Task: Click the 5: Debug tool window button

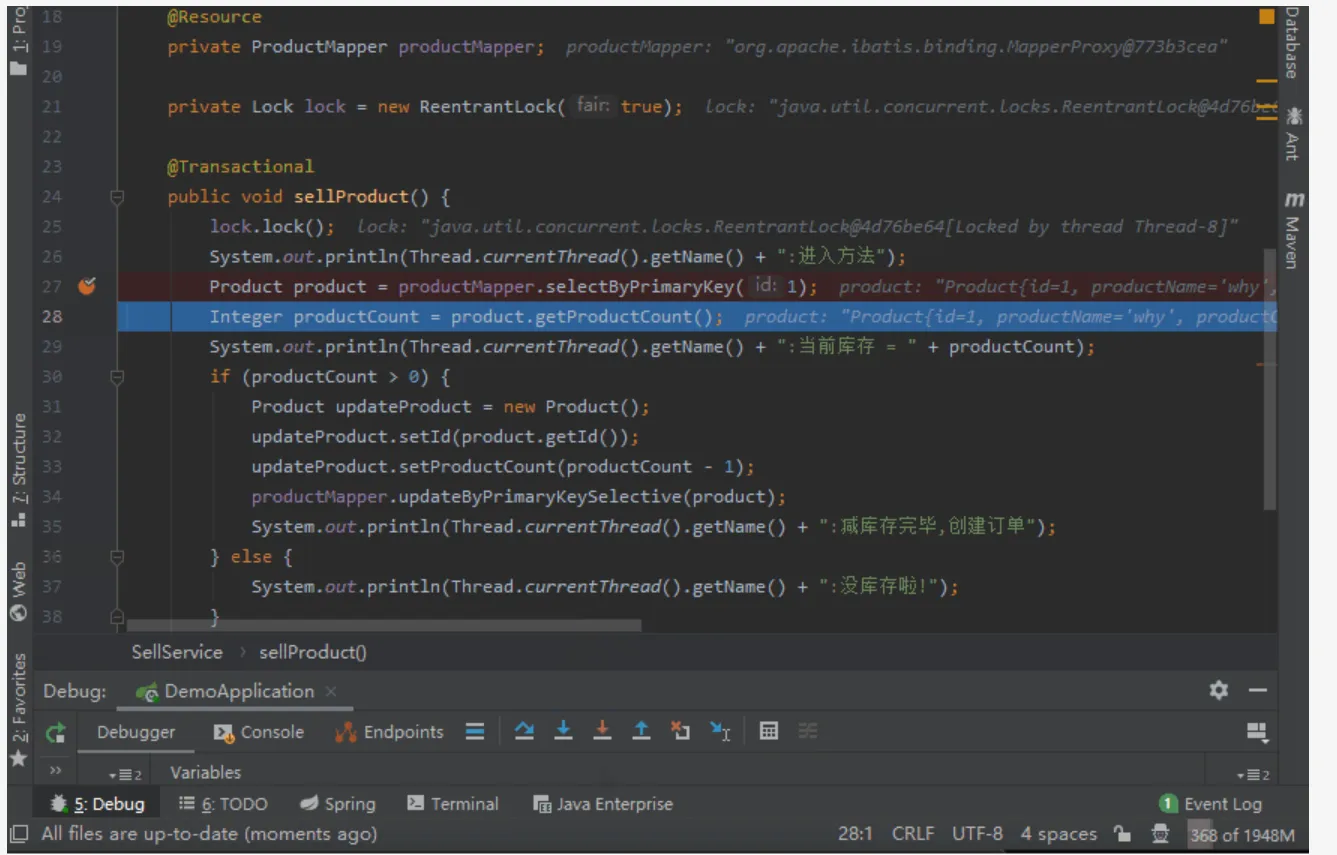Action: (x=97, y=803)
